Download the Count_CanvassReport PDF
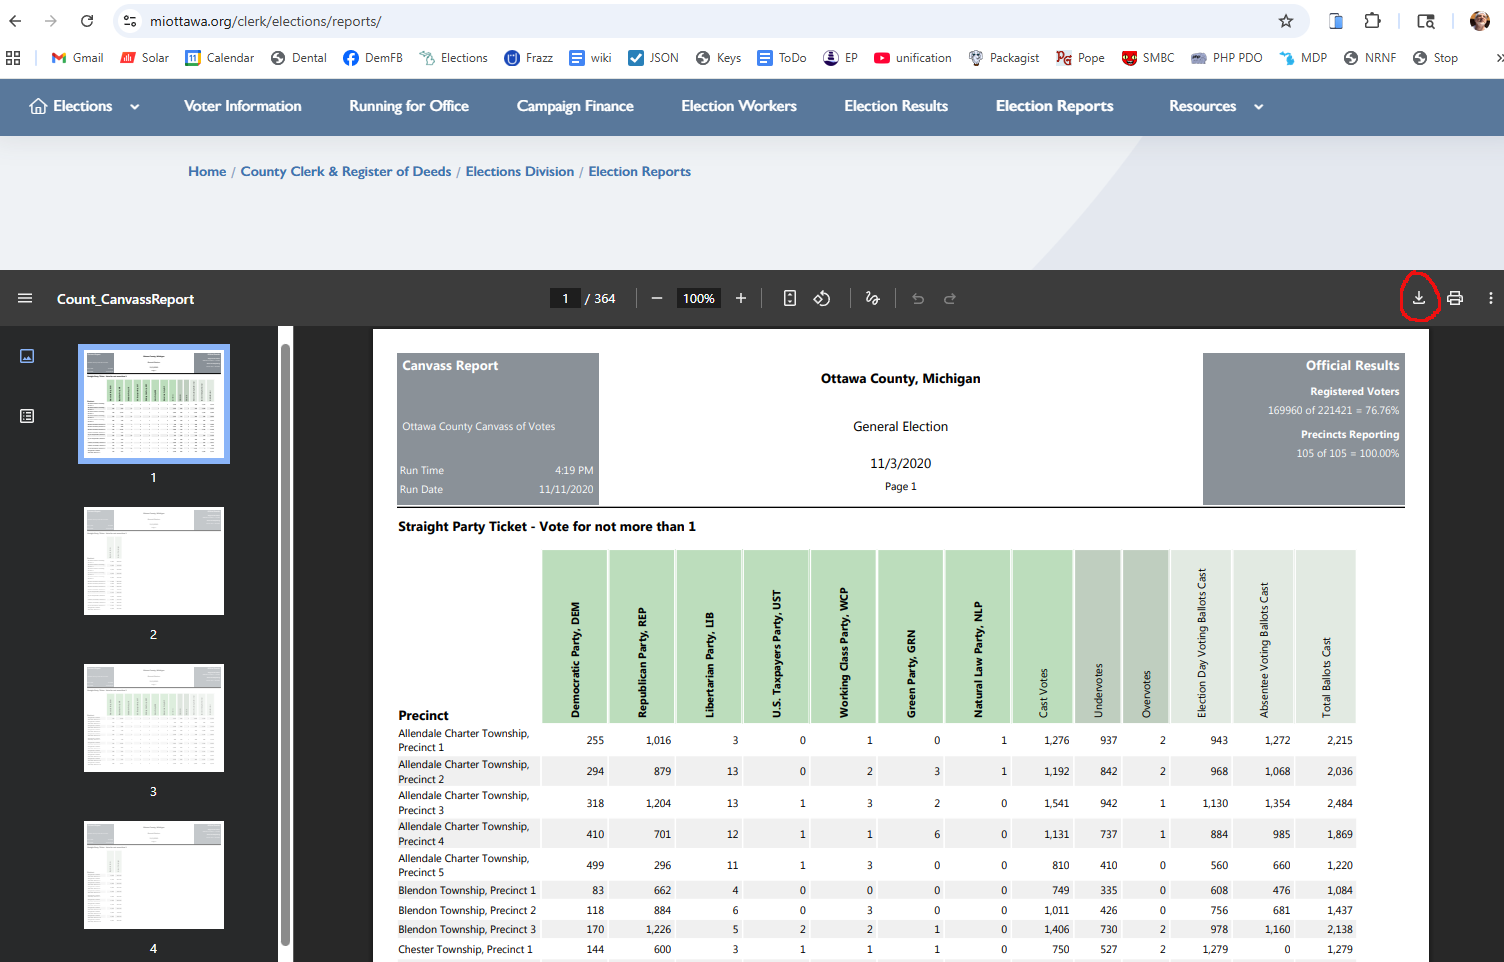The width and height of the screenshot is (1504, 962). pos(1418,298)
